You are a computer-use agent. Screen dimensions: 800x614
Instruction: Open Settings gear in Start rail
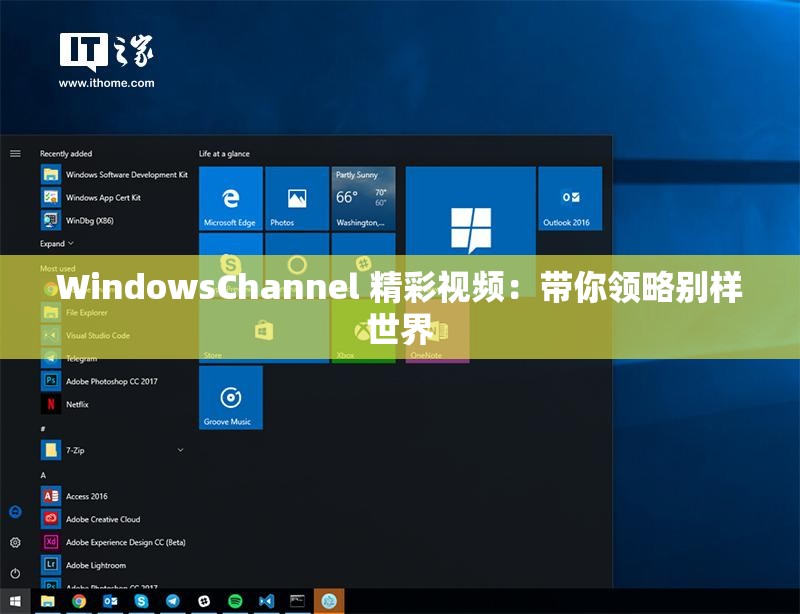click(x=15, y=543)
